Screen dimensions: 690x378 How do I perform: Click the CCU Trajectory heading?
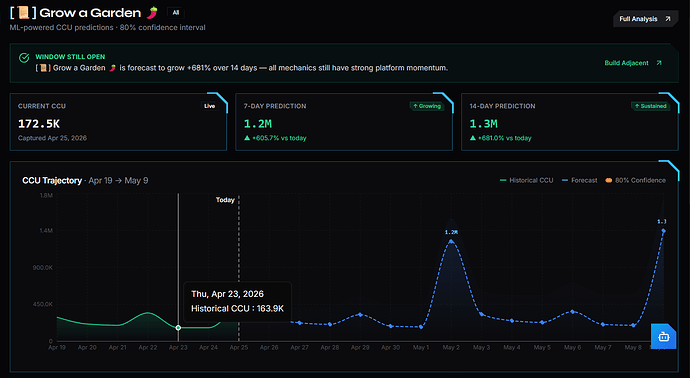[x=52, y=180]
